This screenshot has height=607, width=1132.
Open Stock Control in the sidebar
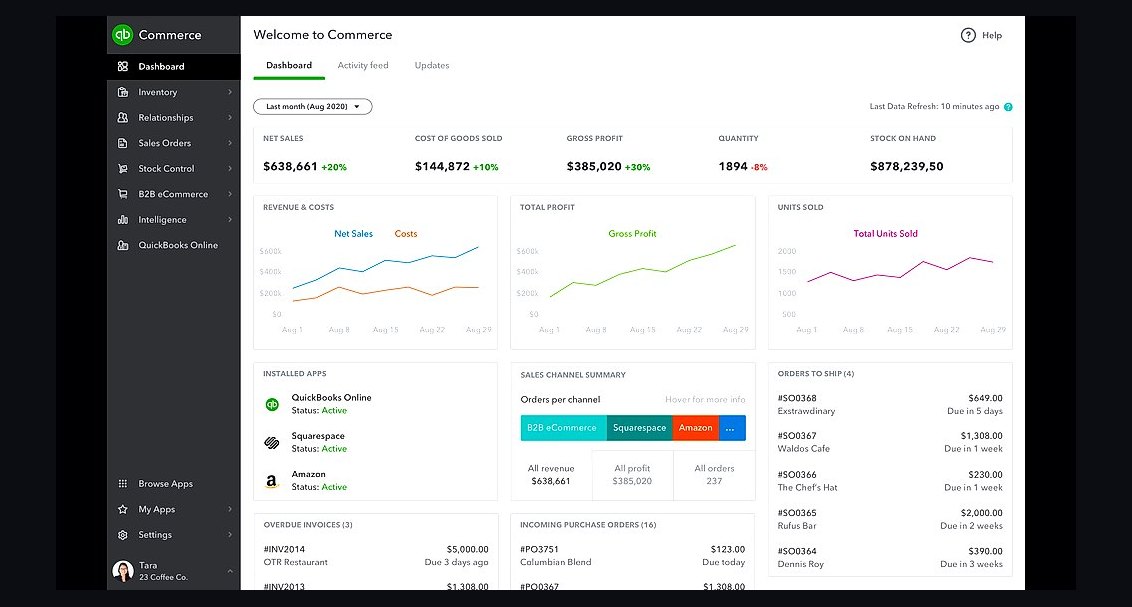pos(173,169)
